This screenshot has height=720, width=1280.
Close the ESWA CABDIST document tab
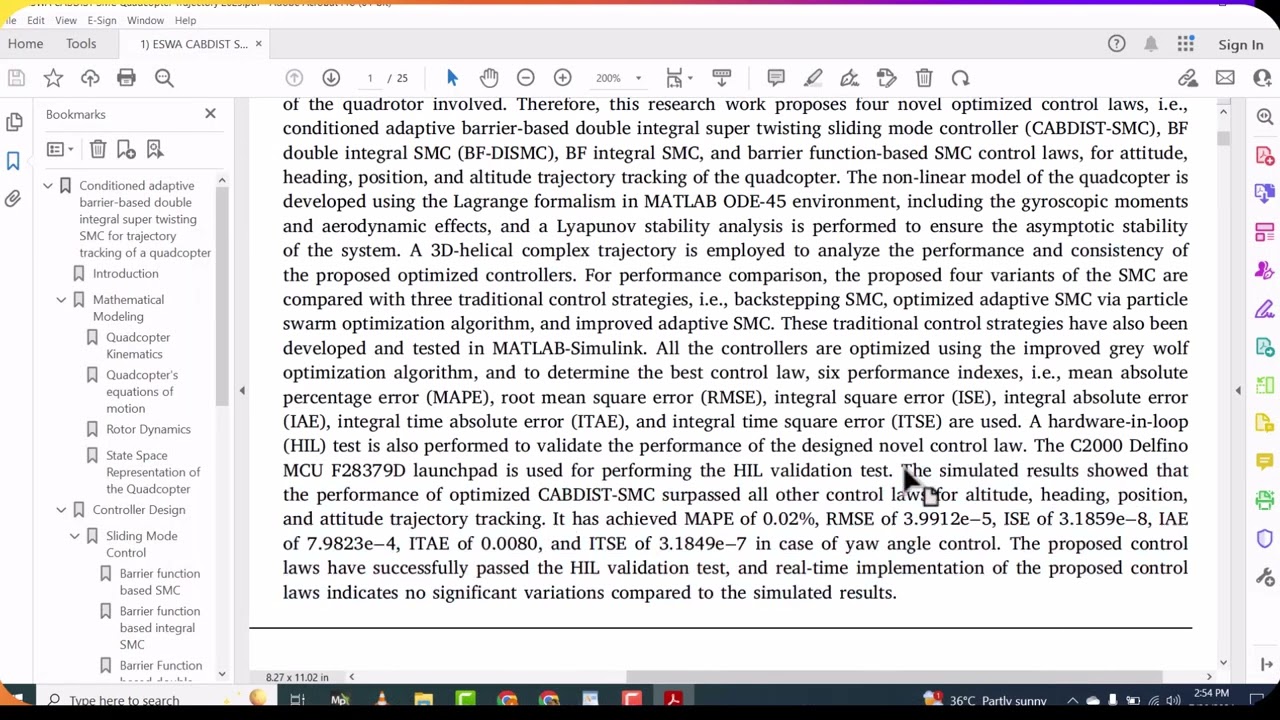[258, 44]
